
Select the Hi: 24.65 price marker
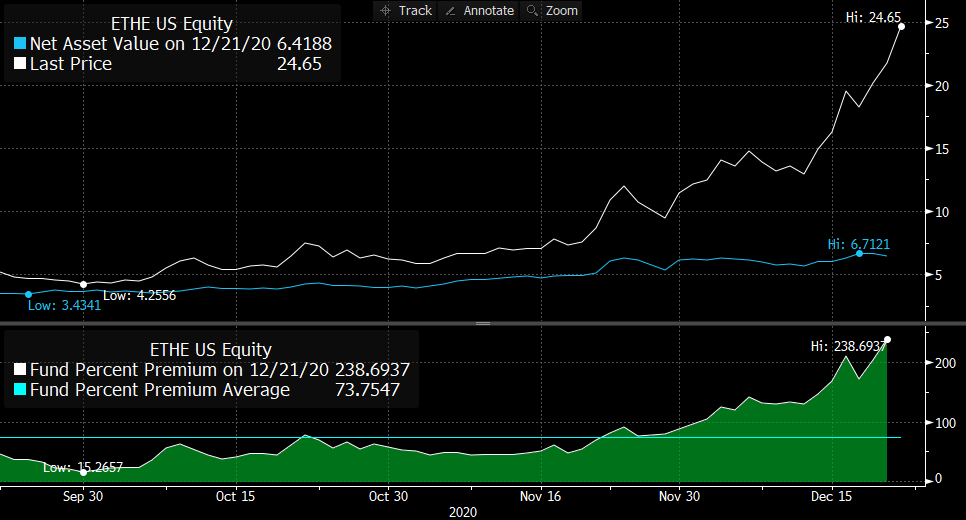click(901, 26)
